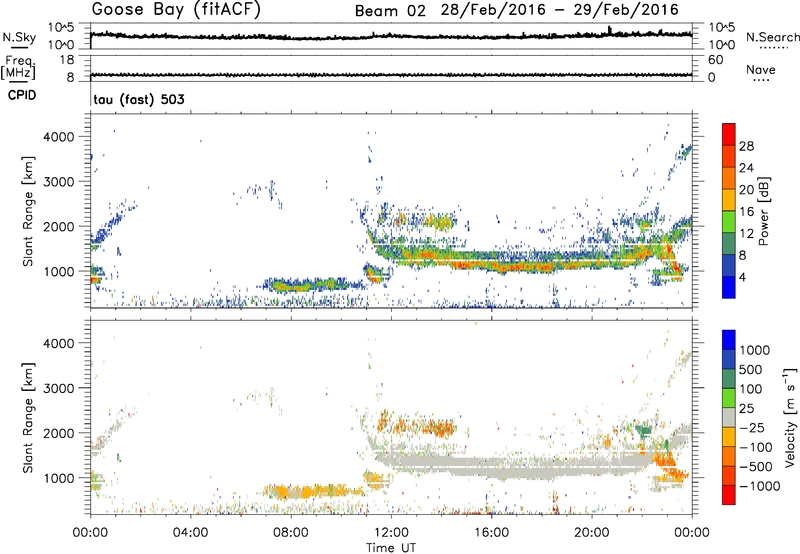Screen dimensions: 800x554
Task: Select the "tau (fast) 503" mode text
Action: point(139,99)
